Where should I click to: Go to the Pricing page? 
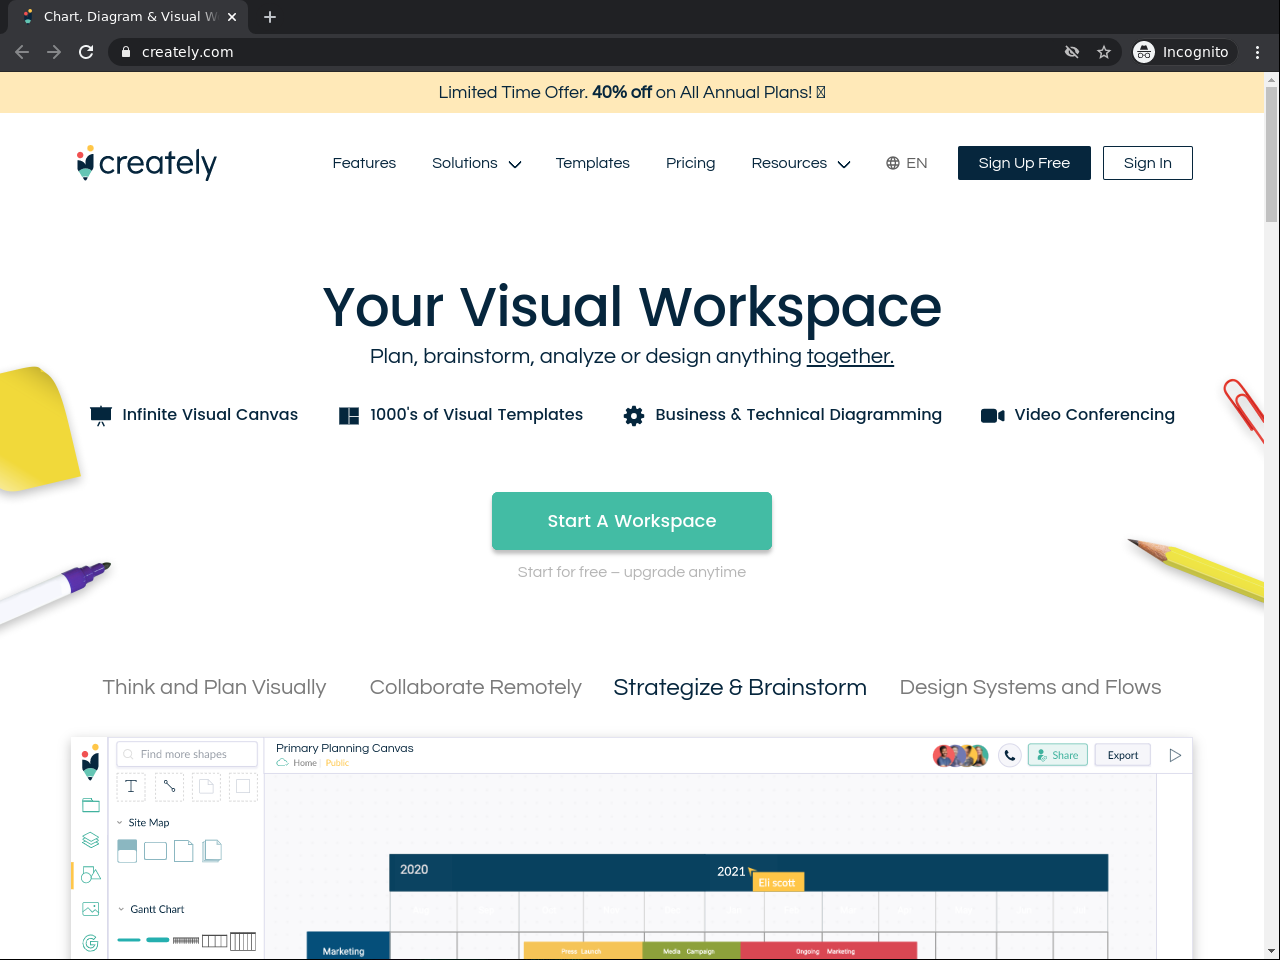coord(691,163)
